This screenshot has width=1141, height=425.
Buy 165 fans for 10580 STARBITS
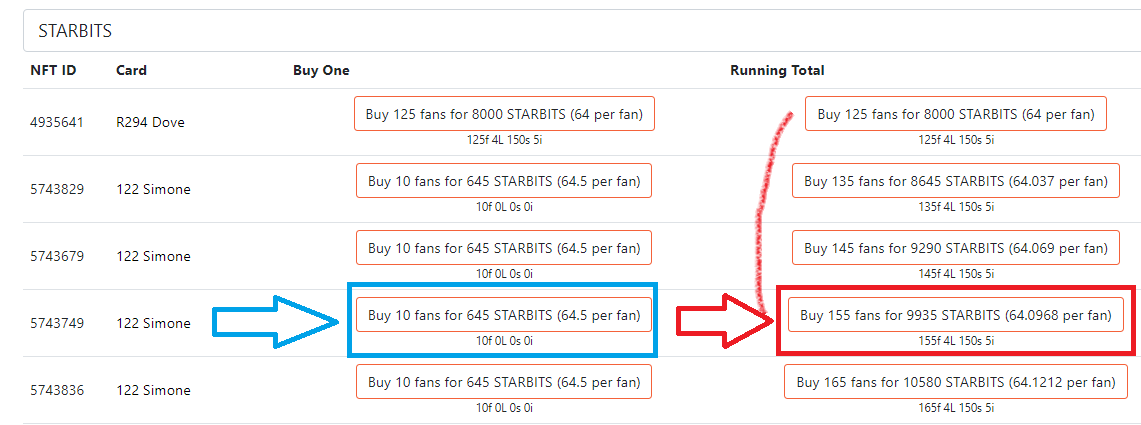[x=956, y=381]
